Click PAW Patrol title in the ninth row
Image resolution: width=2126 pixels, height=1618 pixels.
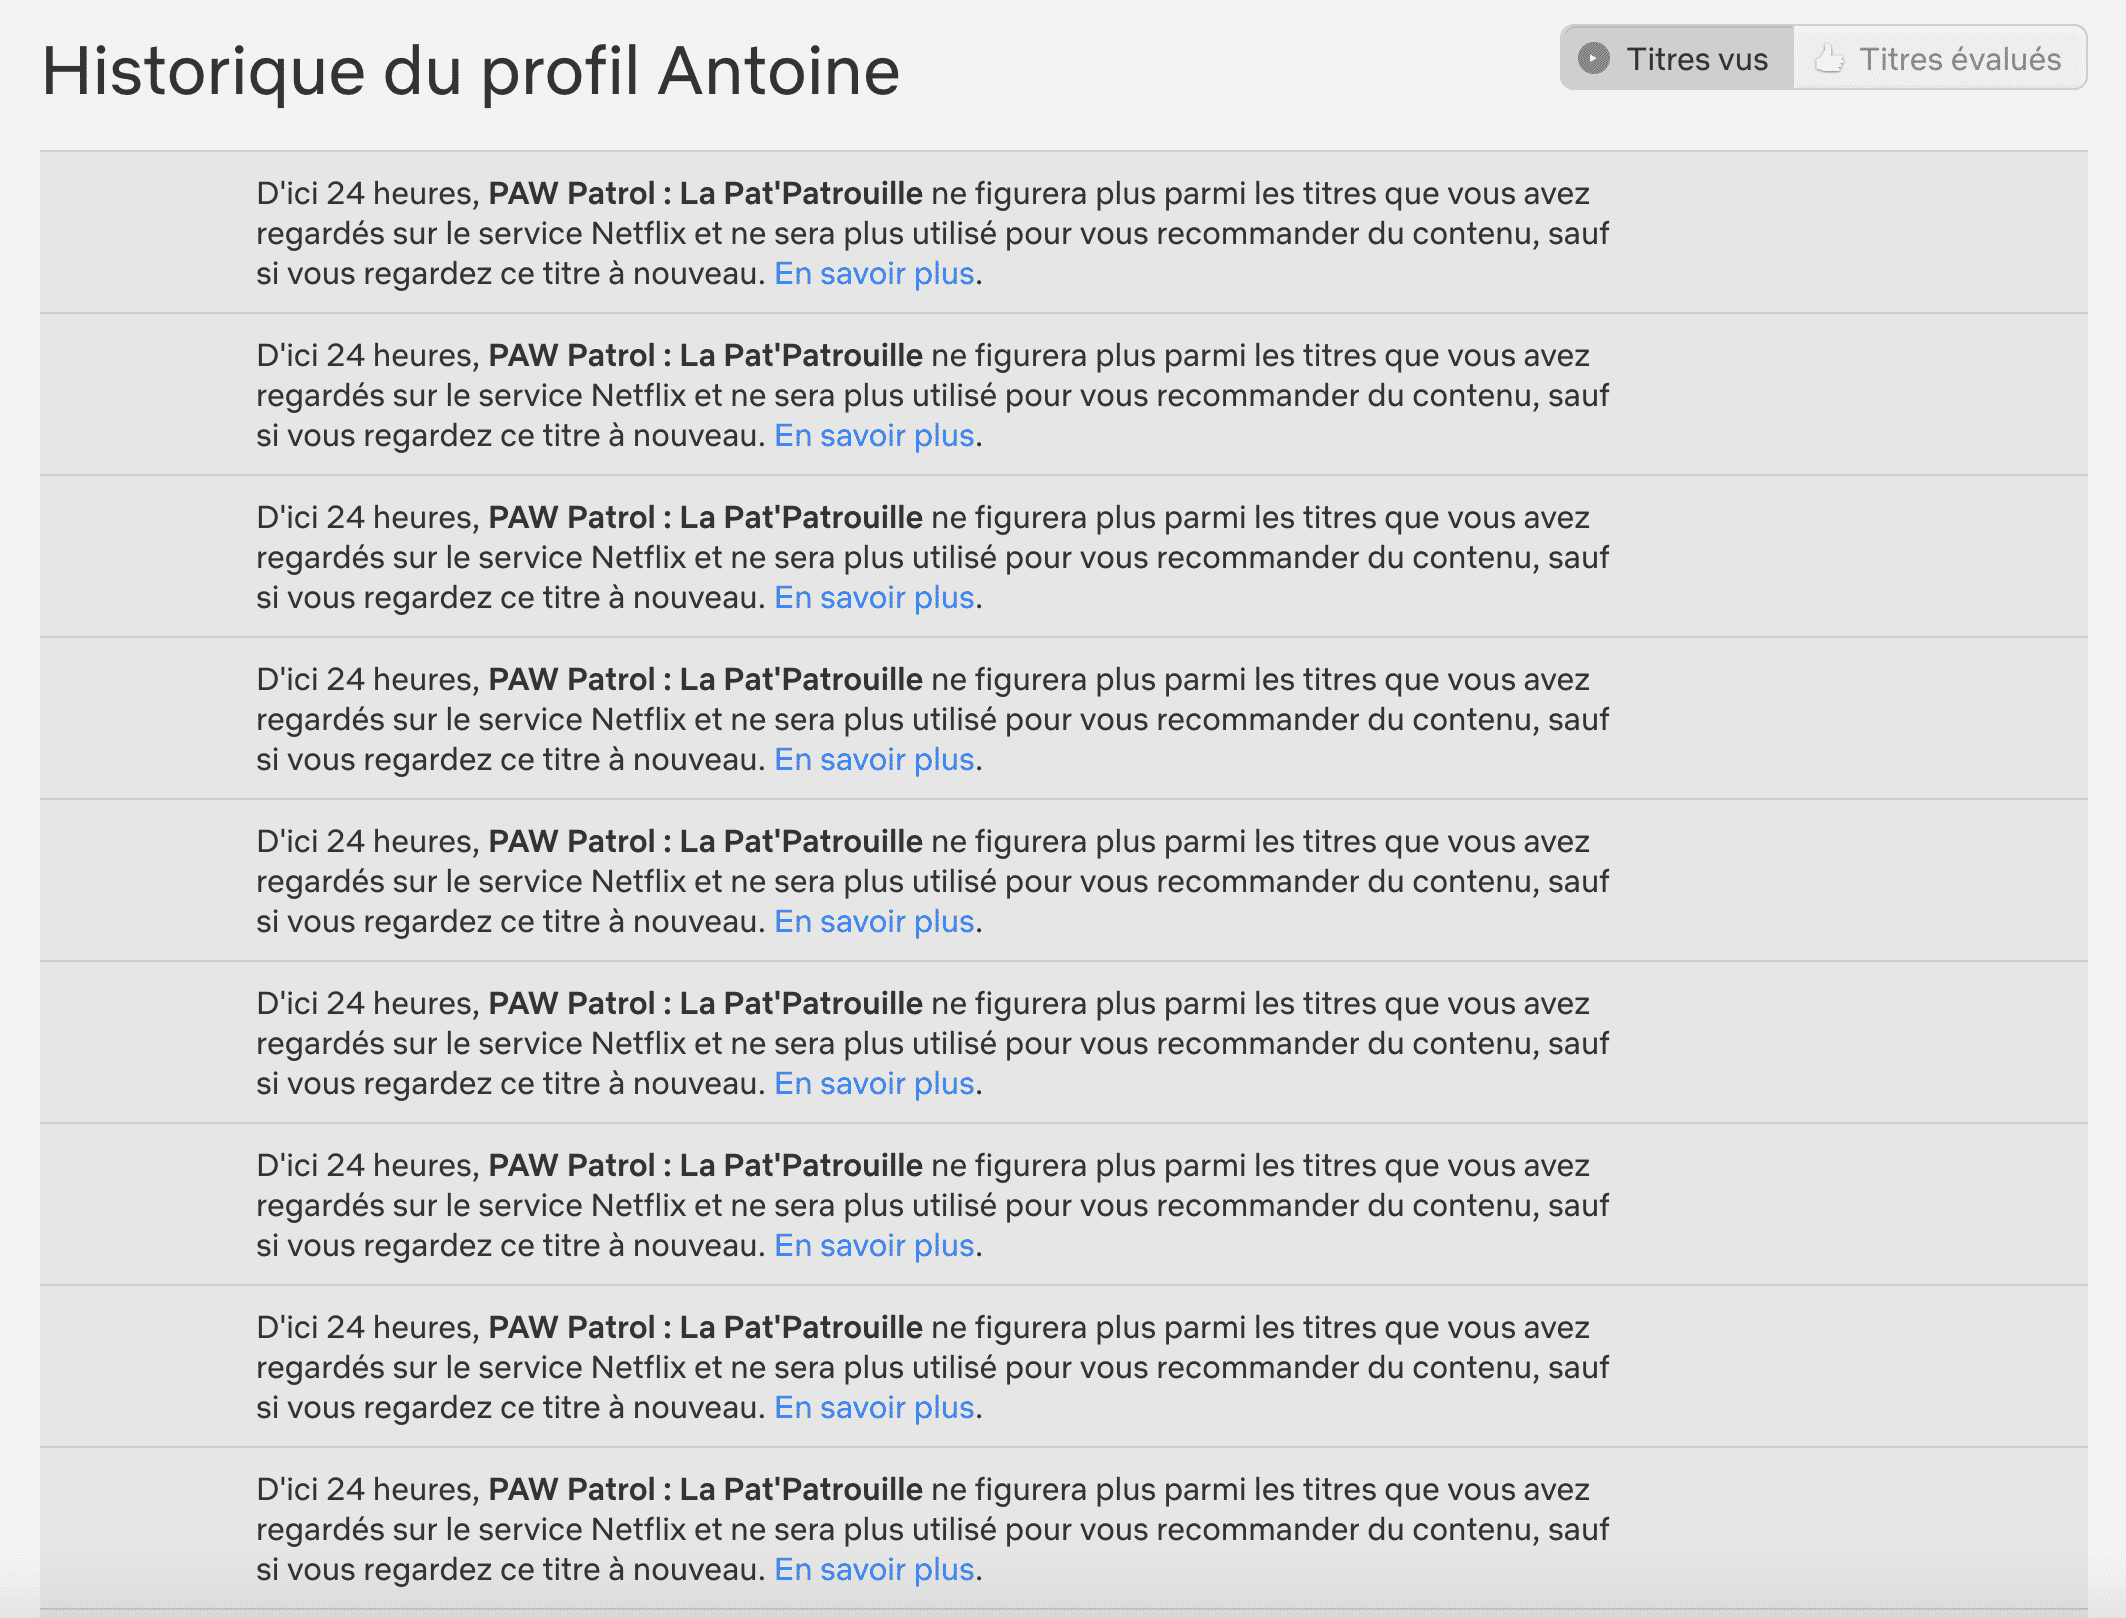tap(705, 1489)
